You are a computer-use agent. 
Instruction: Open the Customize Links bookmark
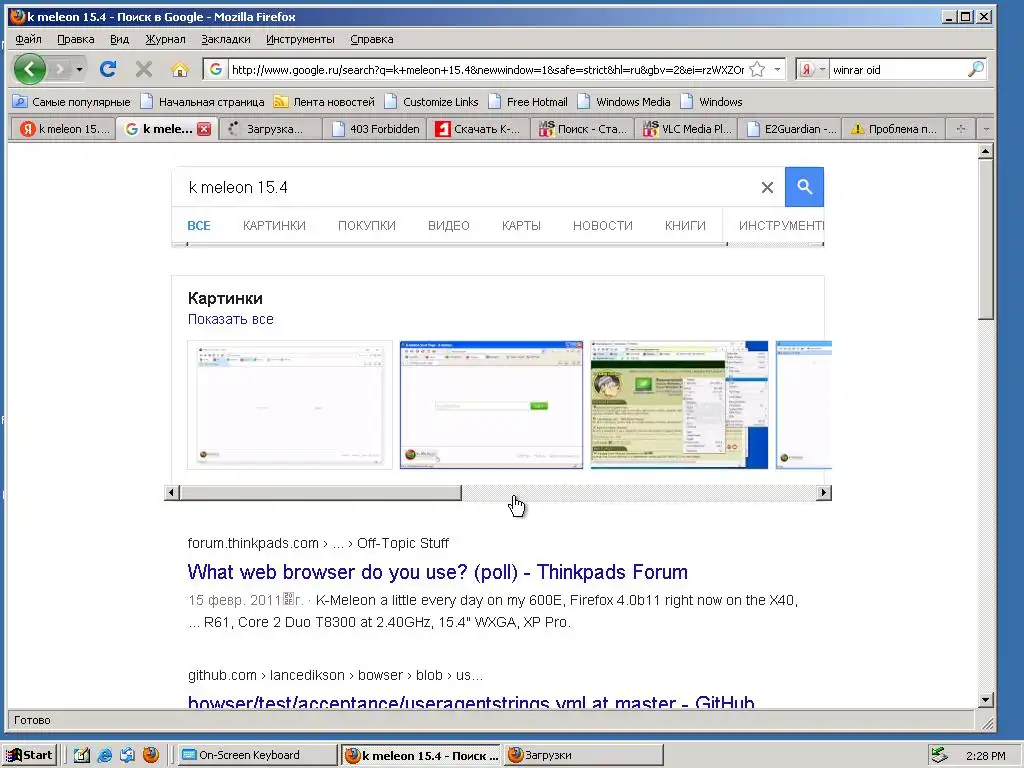pos(432,102)
